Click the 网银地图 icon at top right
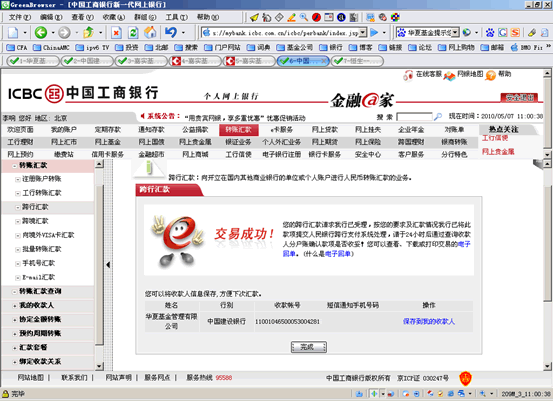 449,75
